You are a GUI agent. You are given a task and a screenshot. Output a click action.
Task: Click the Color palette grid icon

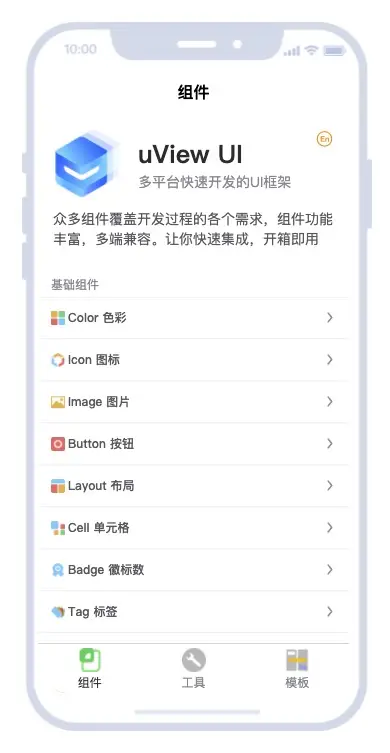pyautogui.click(x=58, y=318)
